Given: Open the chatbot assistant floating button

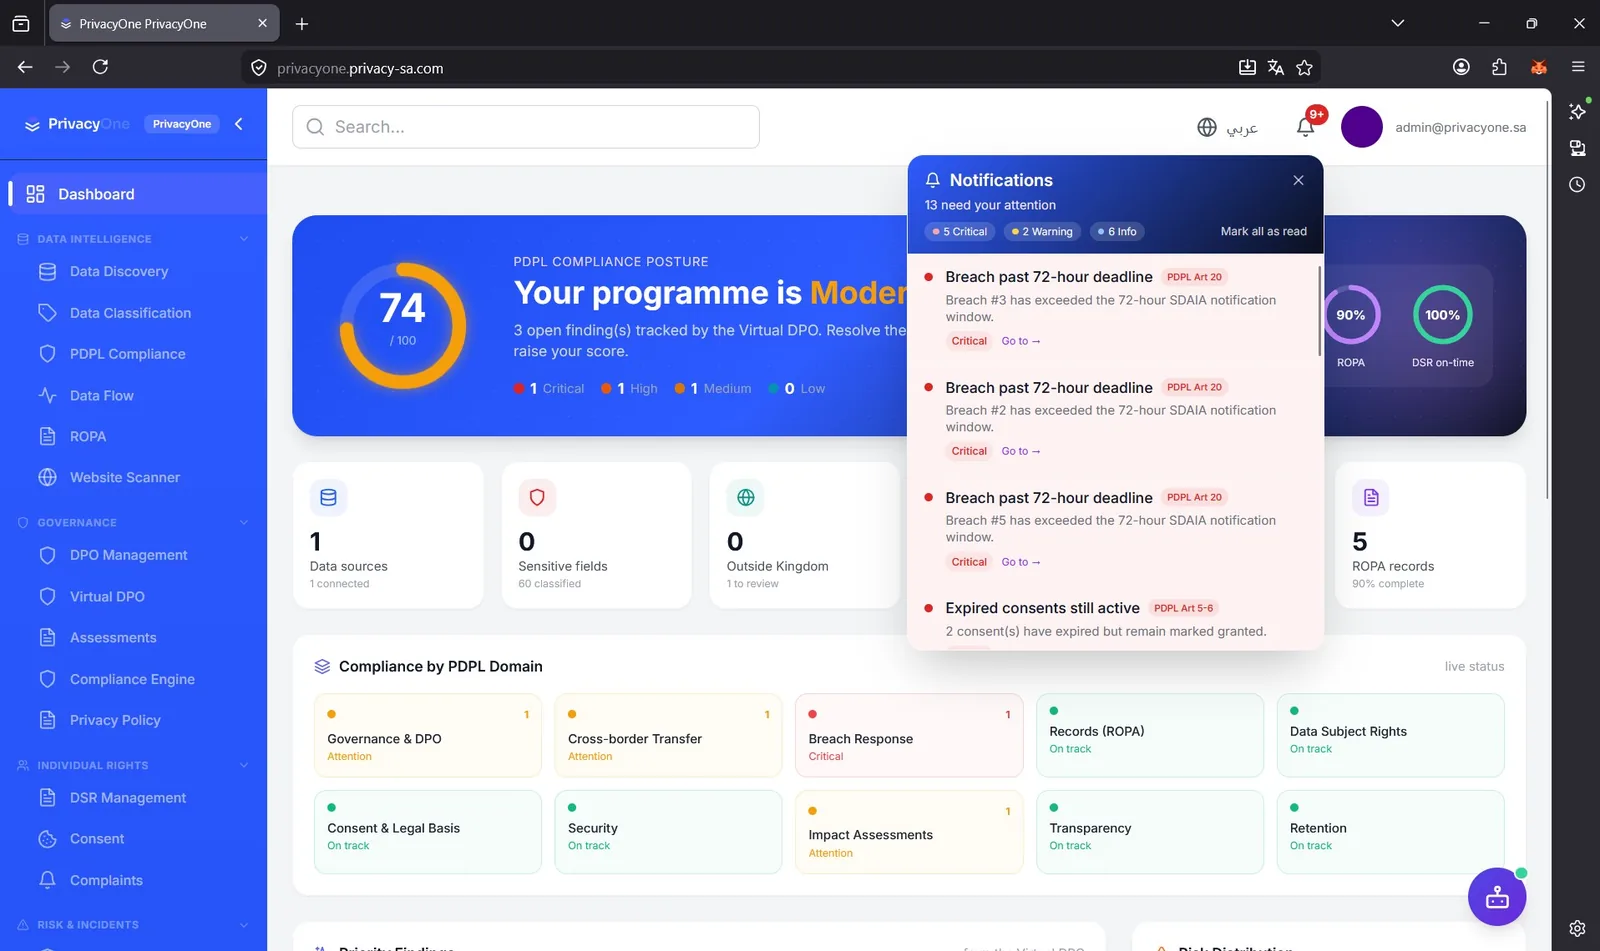Looking at the screenshot, I should pyautogui.click(x=1497, y=897).
